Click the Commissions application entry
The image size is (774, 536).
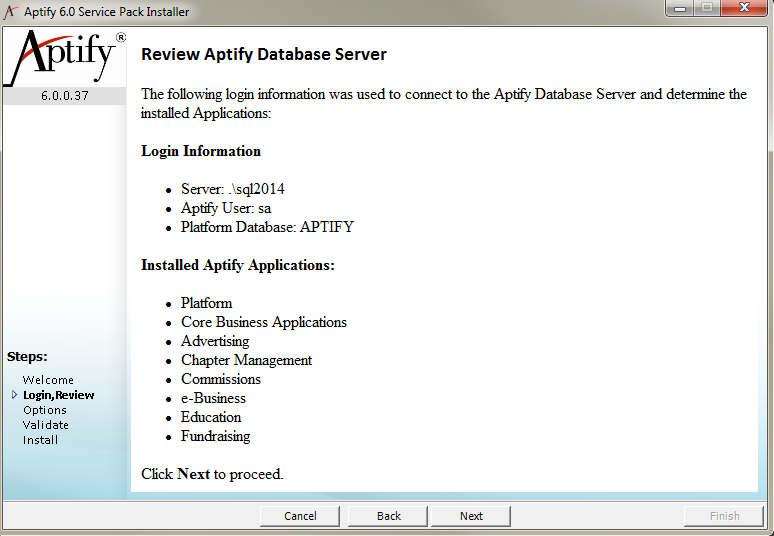pos(221,379)
